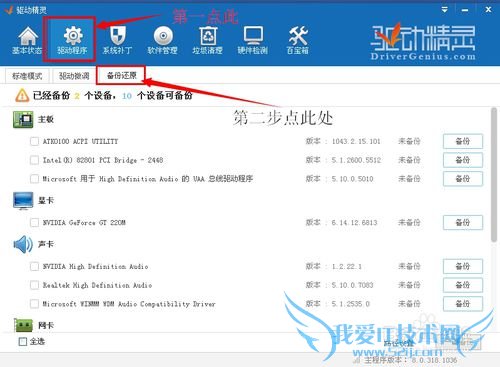Click version 6.14.12.6813 text

pos(354,222)
